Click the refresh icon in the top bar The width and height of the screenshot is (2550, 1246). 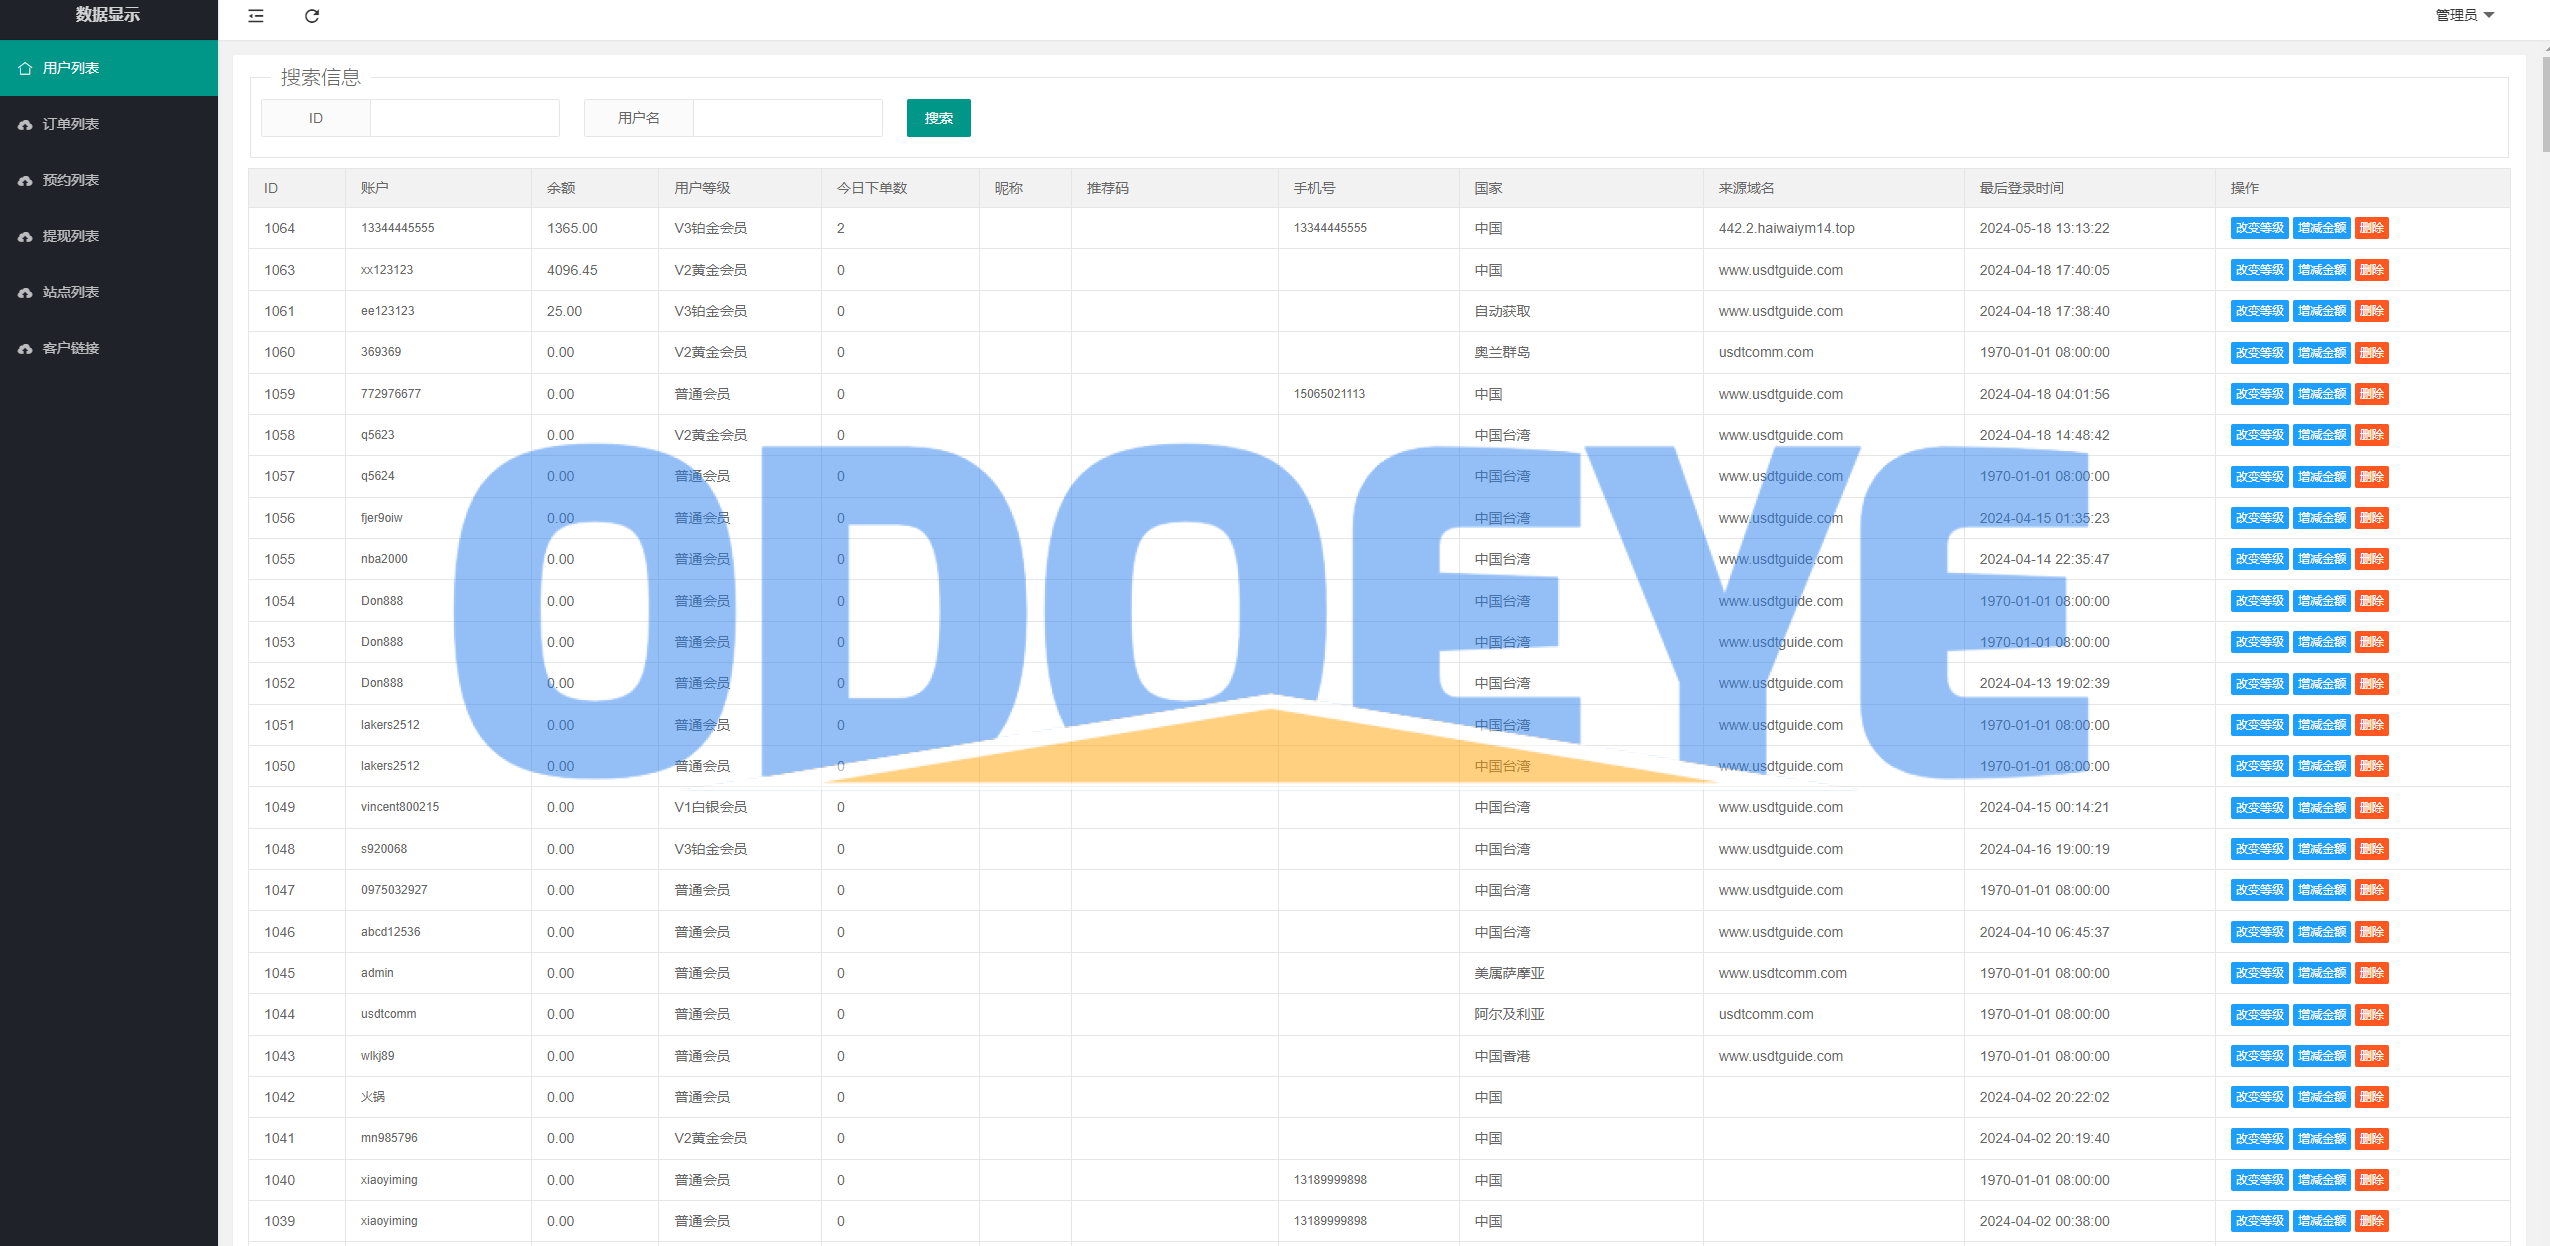click(312, 16)
